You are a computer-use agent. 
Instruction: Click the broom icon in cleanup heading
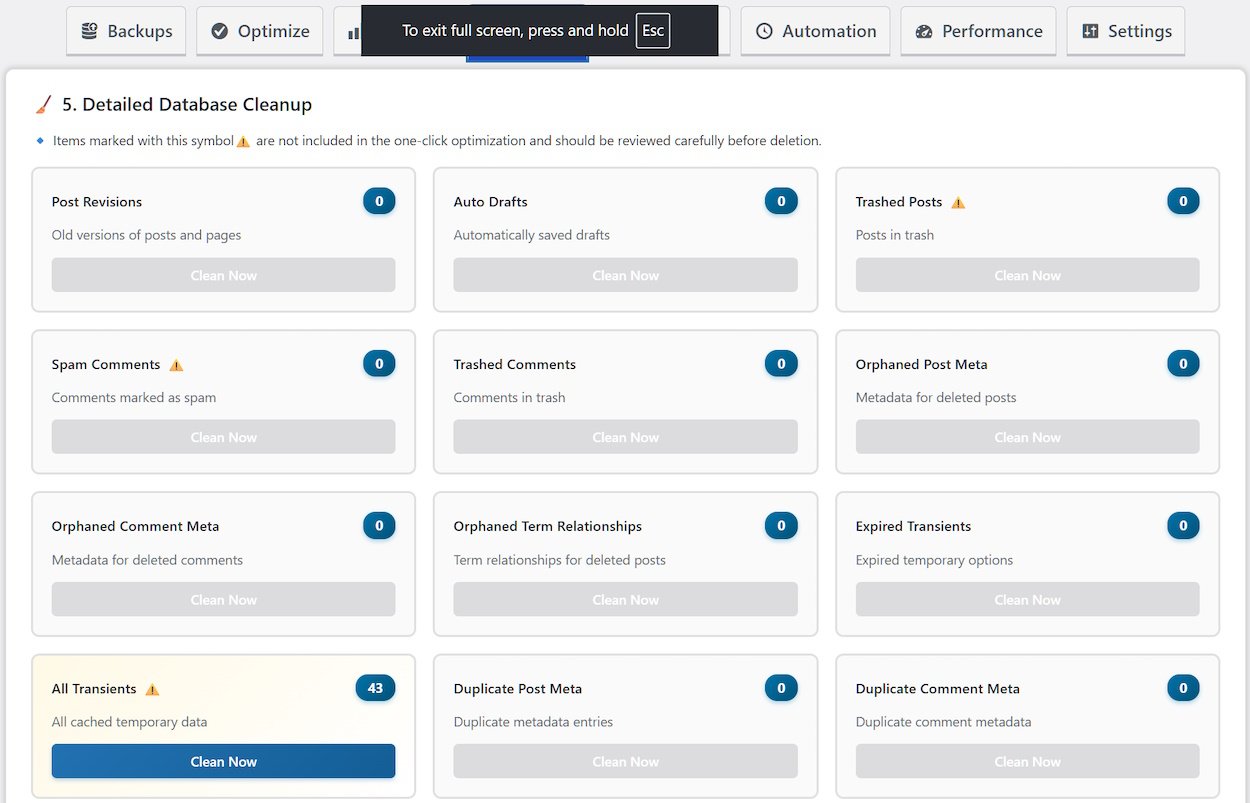(44, 105)
